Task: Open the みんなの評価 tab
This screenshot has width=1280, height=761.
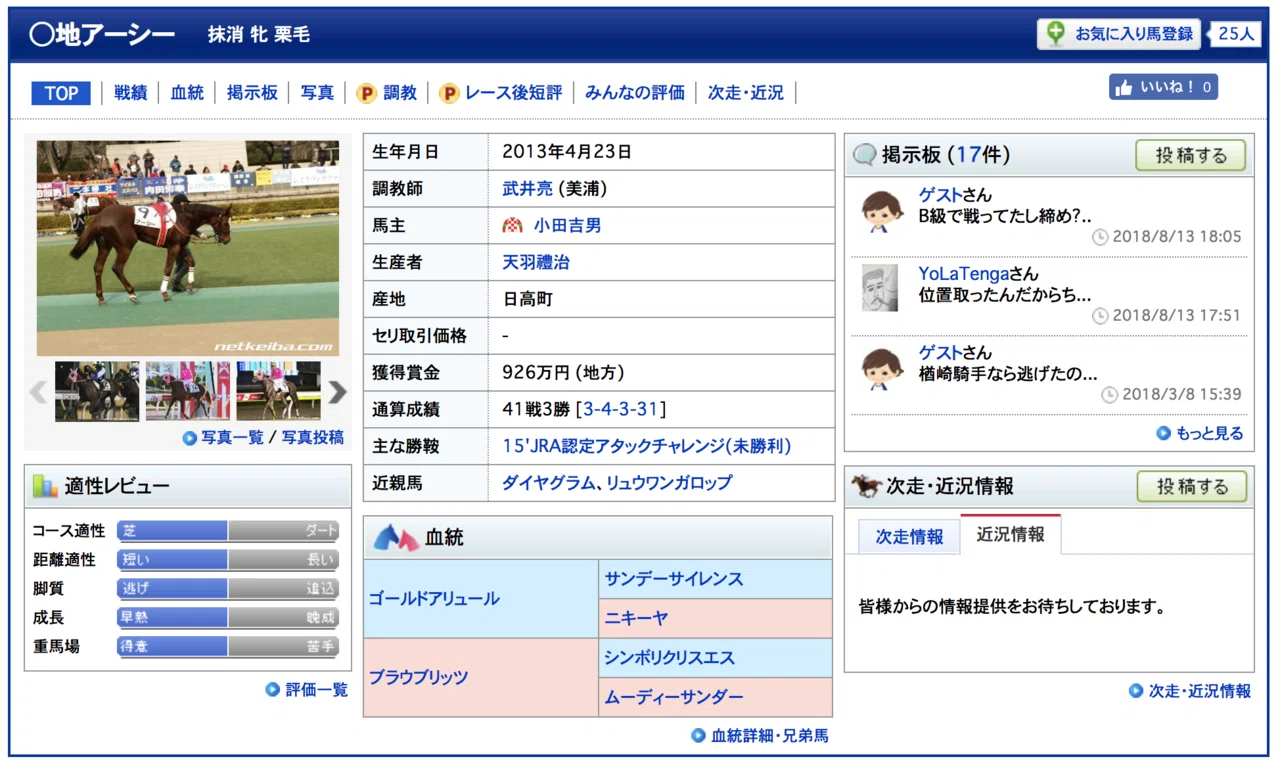Action: 635,93
